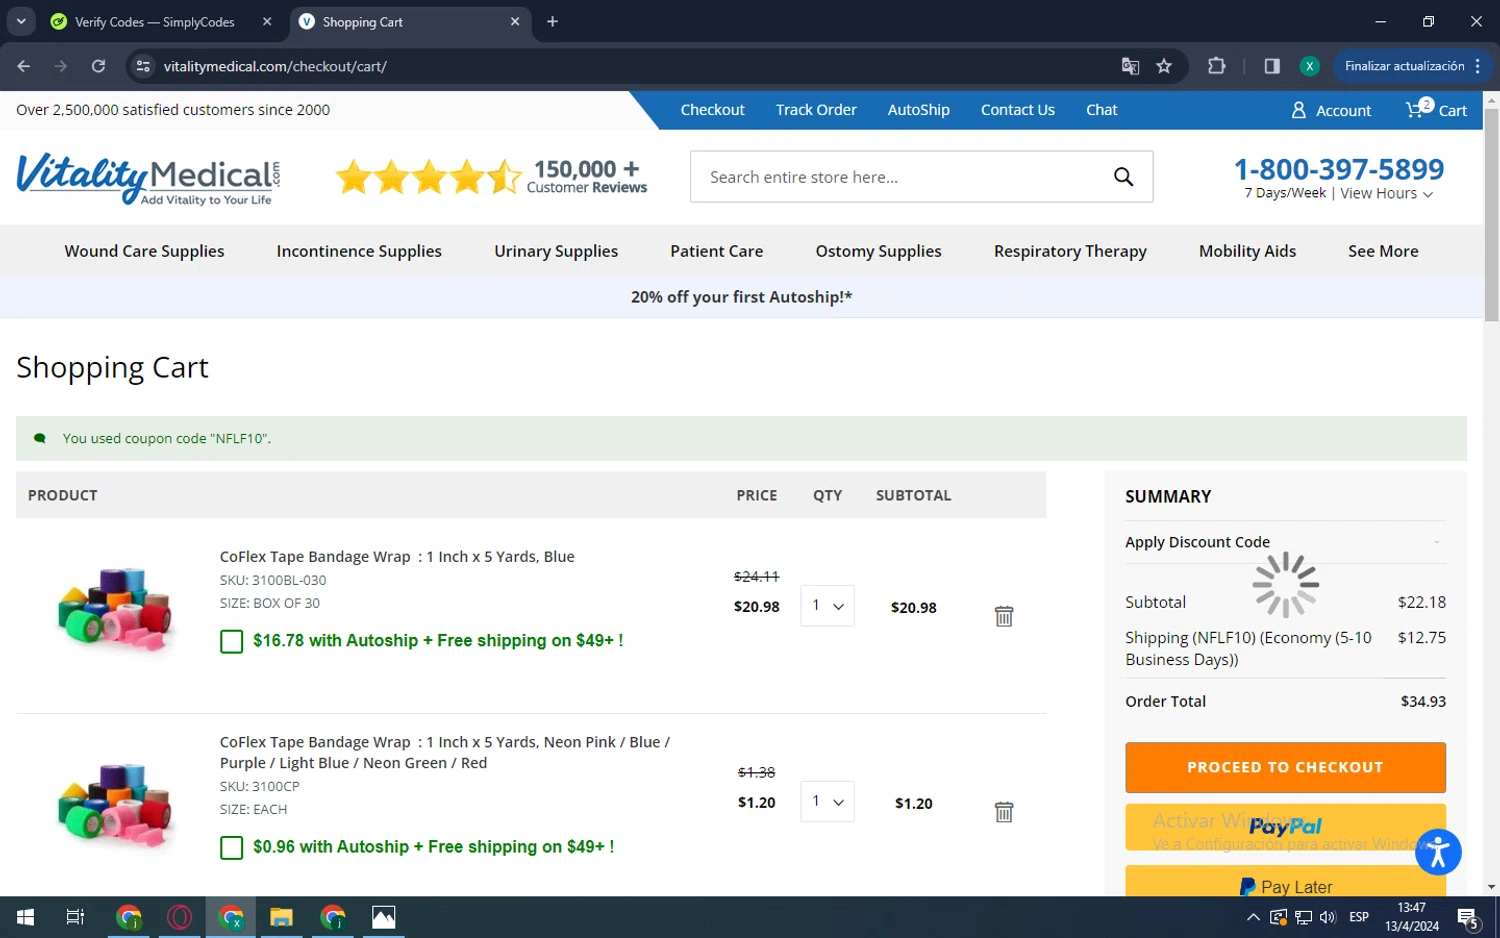Click the Vitality Medical logo
This screenshot has width=1500, height=938.
pos(148,178)
